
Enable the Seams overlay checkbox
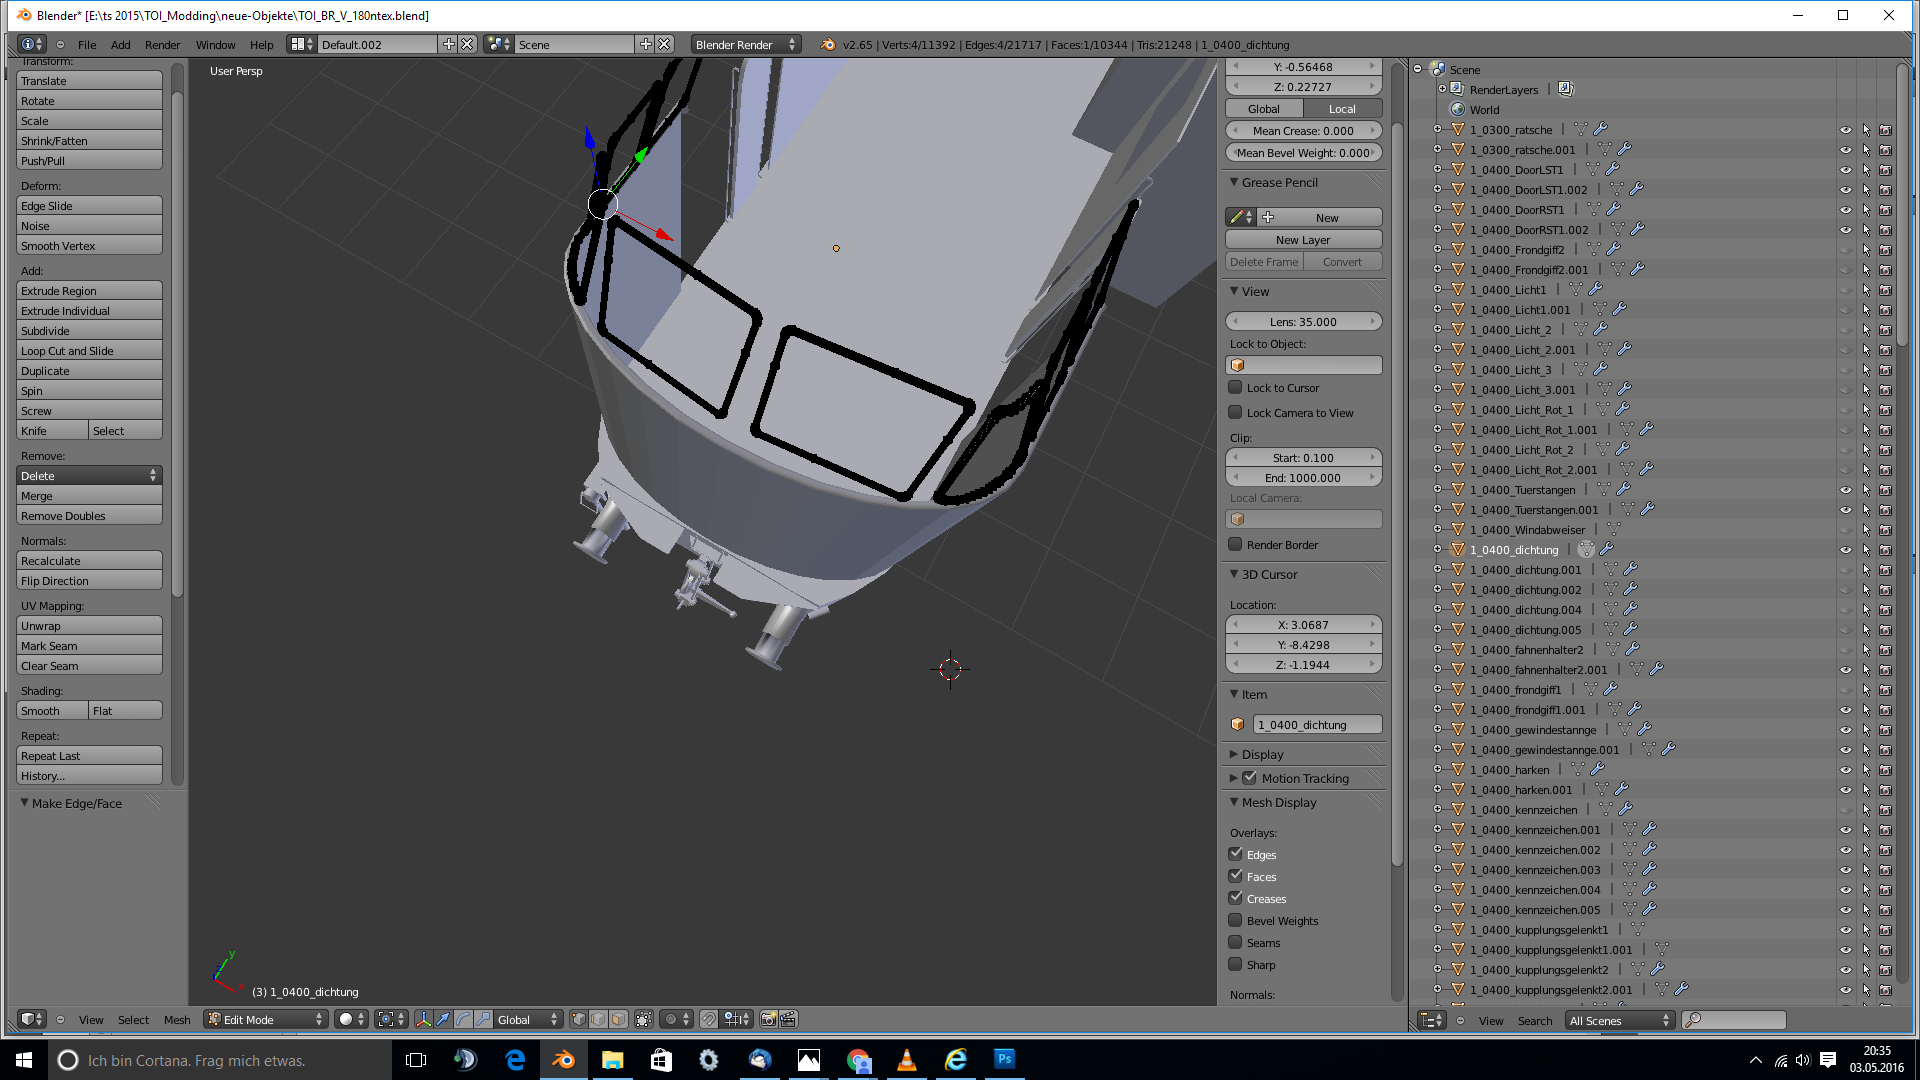tap(1236, 943)
